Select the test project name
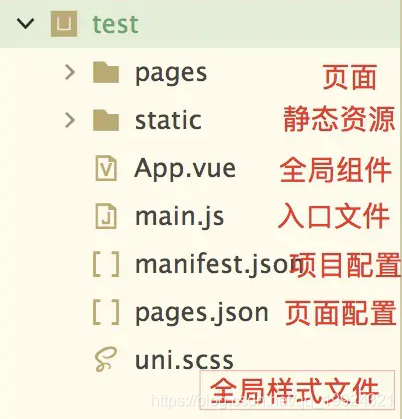Viewport: 402px width, 419px height. coord(115,24)
